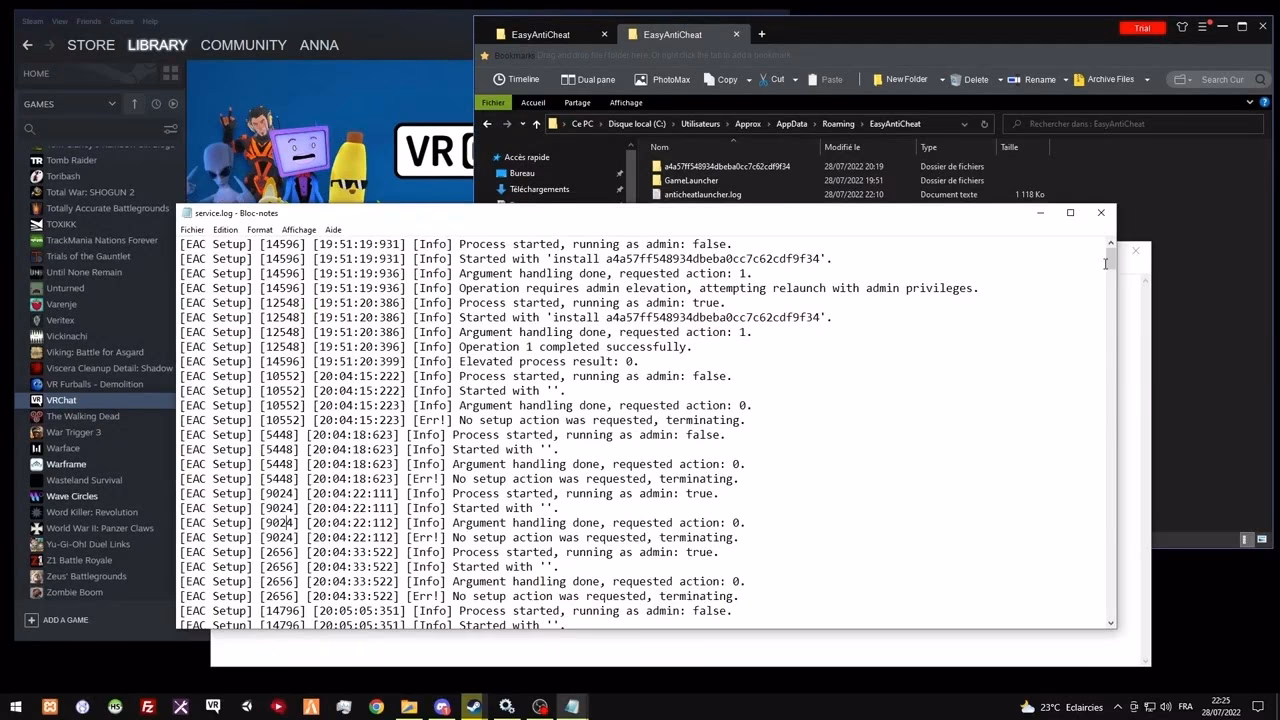The width and height of the screenshot is (1280, 720).
Task: Click the Rename toolbar button
Action: (1032, 79)
